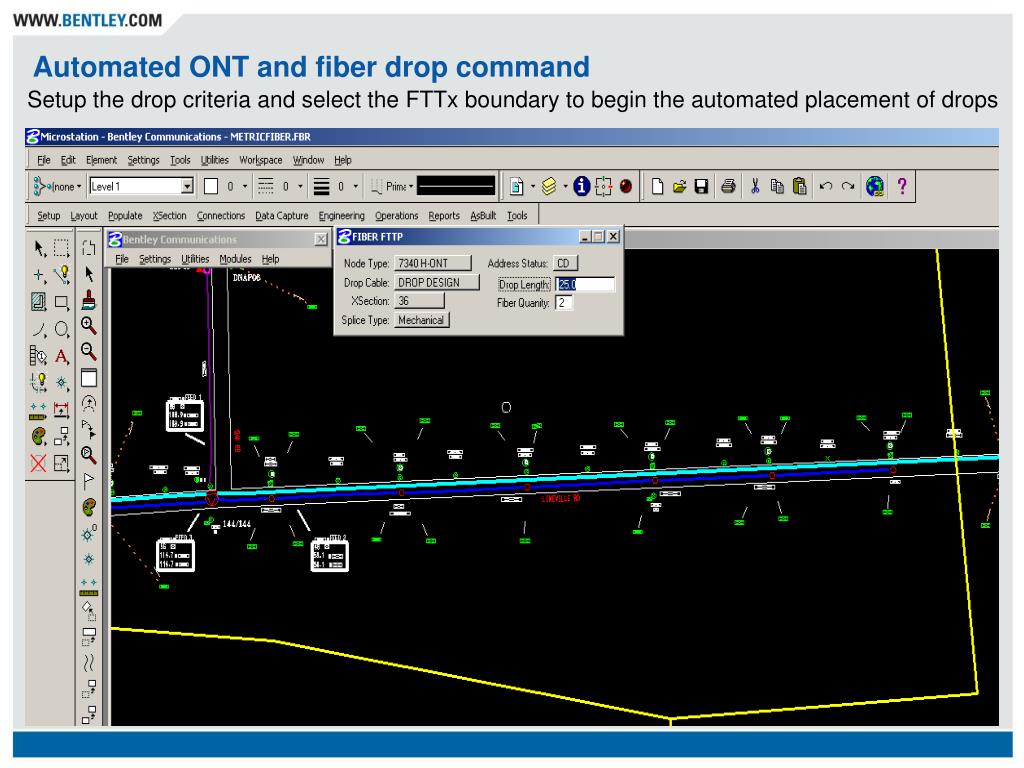Open Address Status CD selector
Screen dimensions: 1024x768
point(565,263)
